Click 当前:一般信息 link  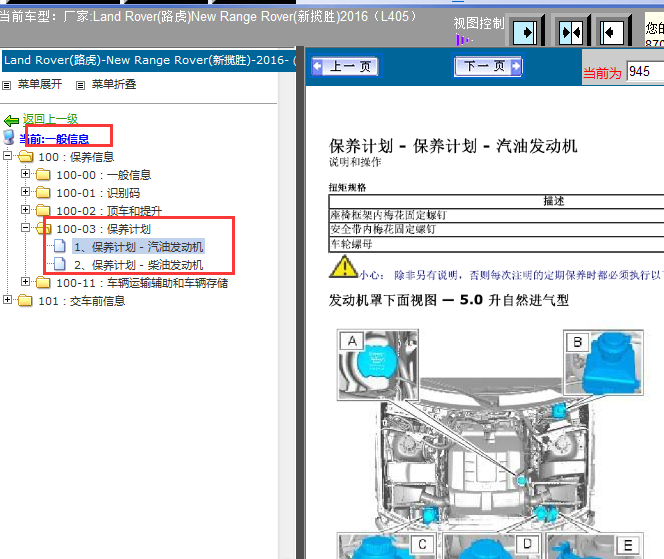(x=54, y=139)
